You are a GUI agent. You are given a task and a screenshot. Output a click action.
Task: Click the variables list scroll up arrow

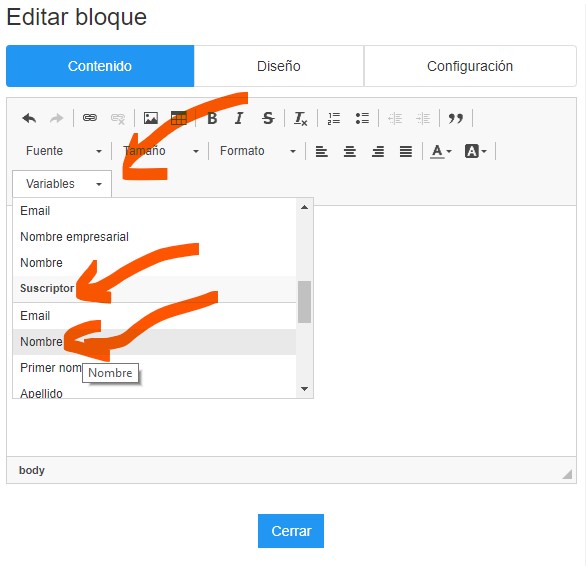pyautogui.click(x=305, y=207)
